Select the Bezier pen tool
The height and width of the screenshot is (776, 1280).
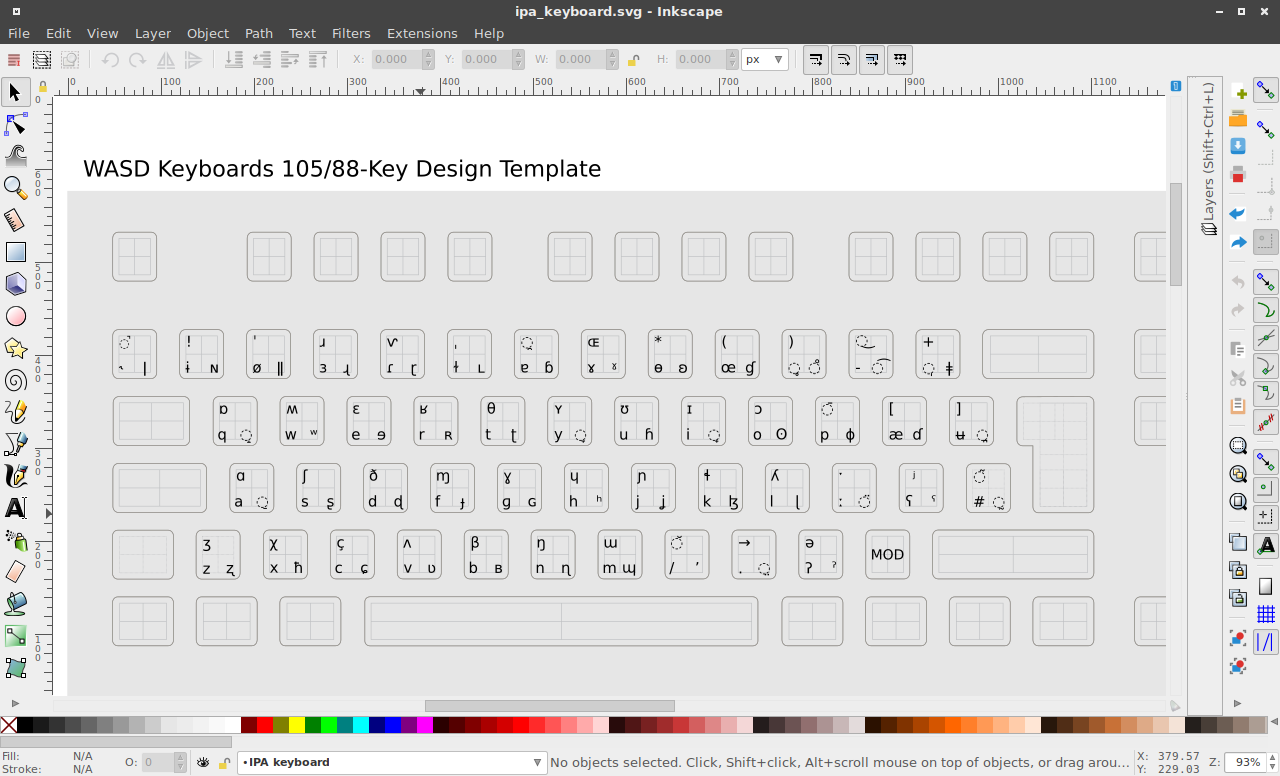(15, 444)
